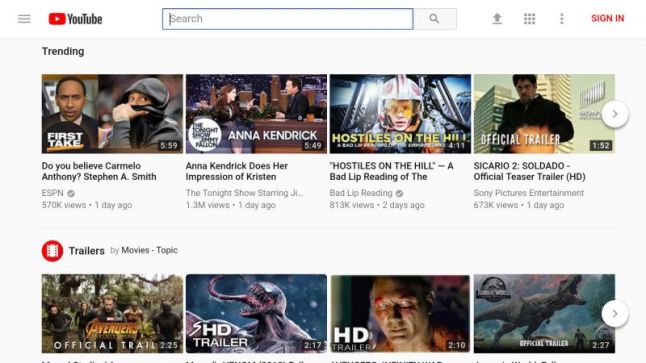Focus the Search input field

click(x=288, y=19)
